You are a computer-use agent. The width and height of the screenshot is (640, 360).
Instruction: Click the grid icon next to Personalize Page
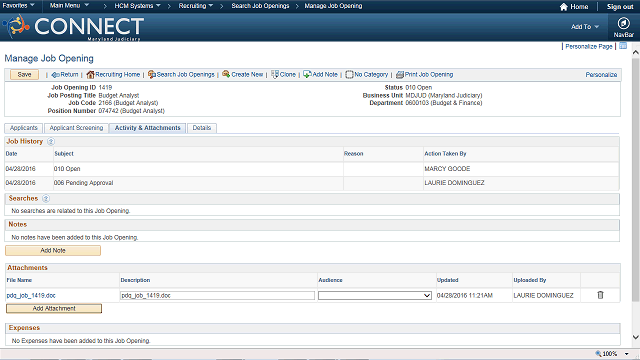623,46
